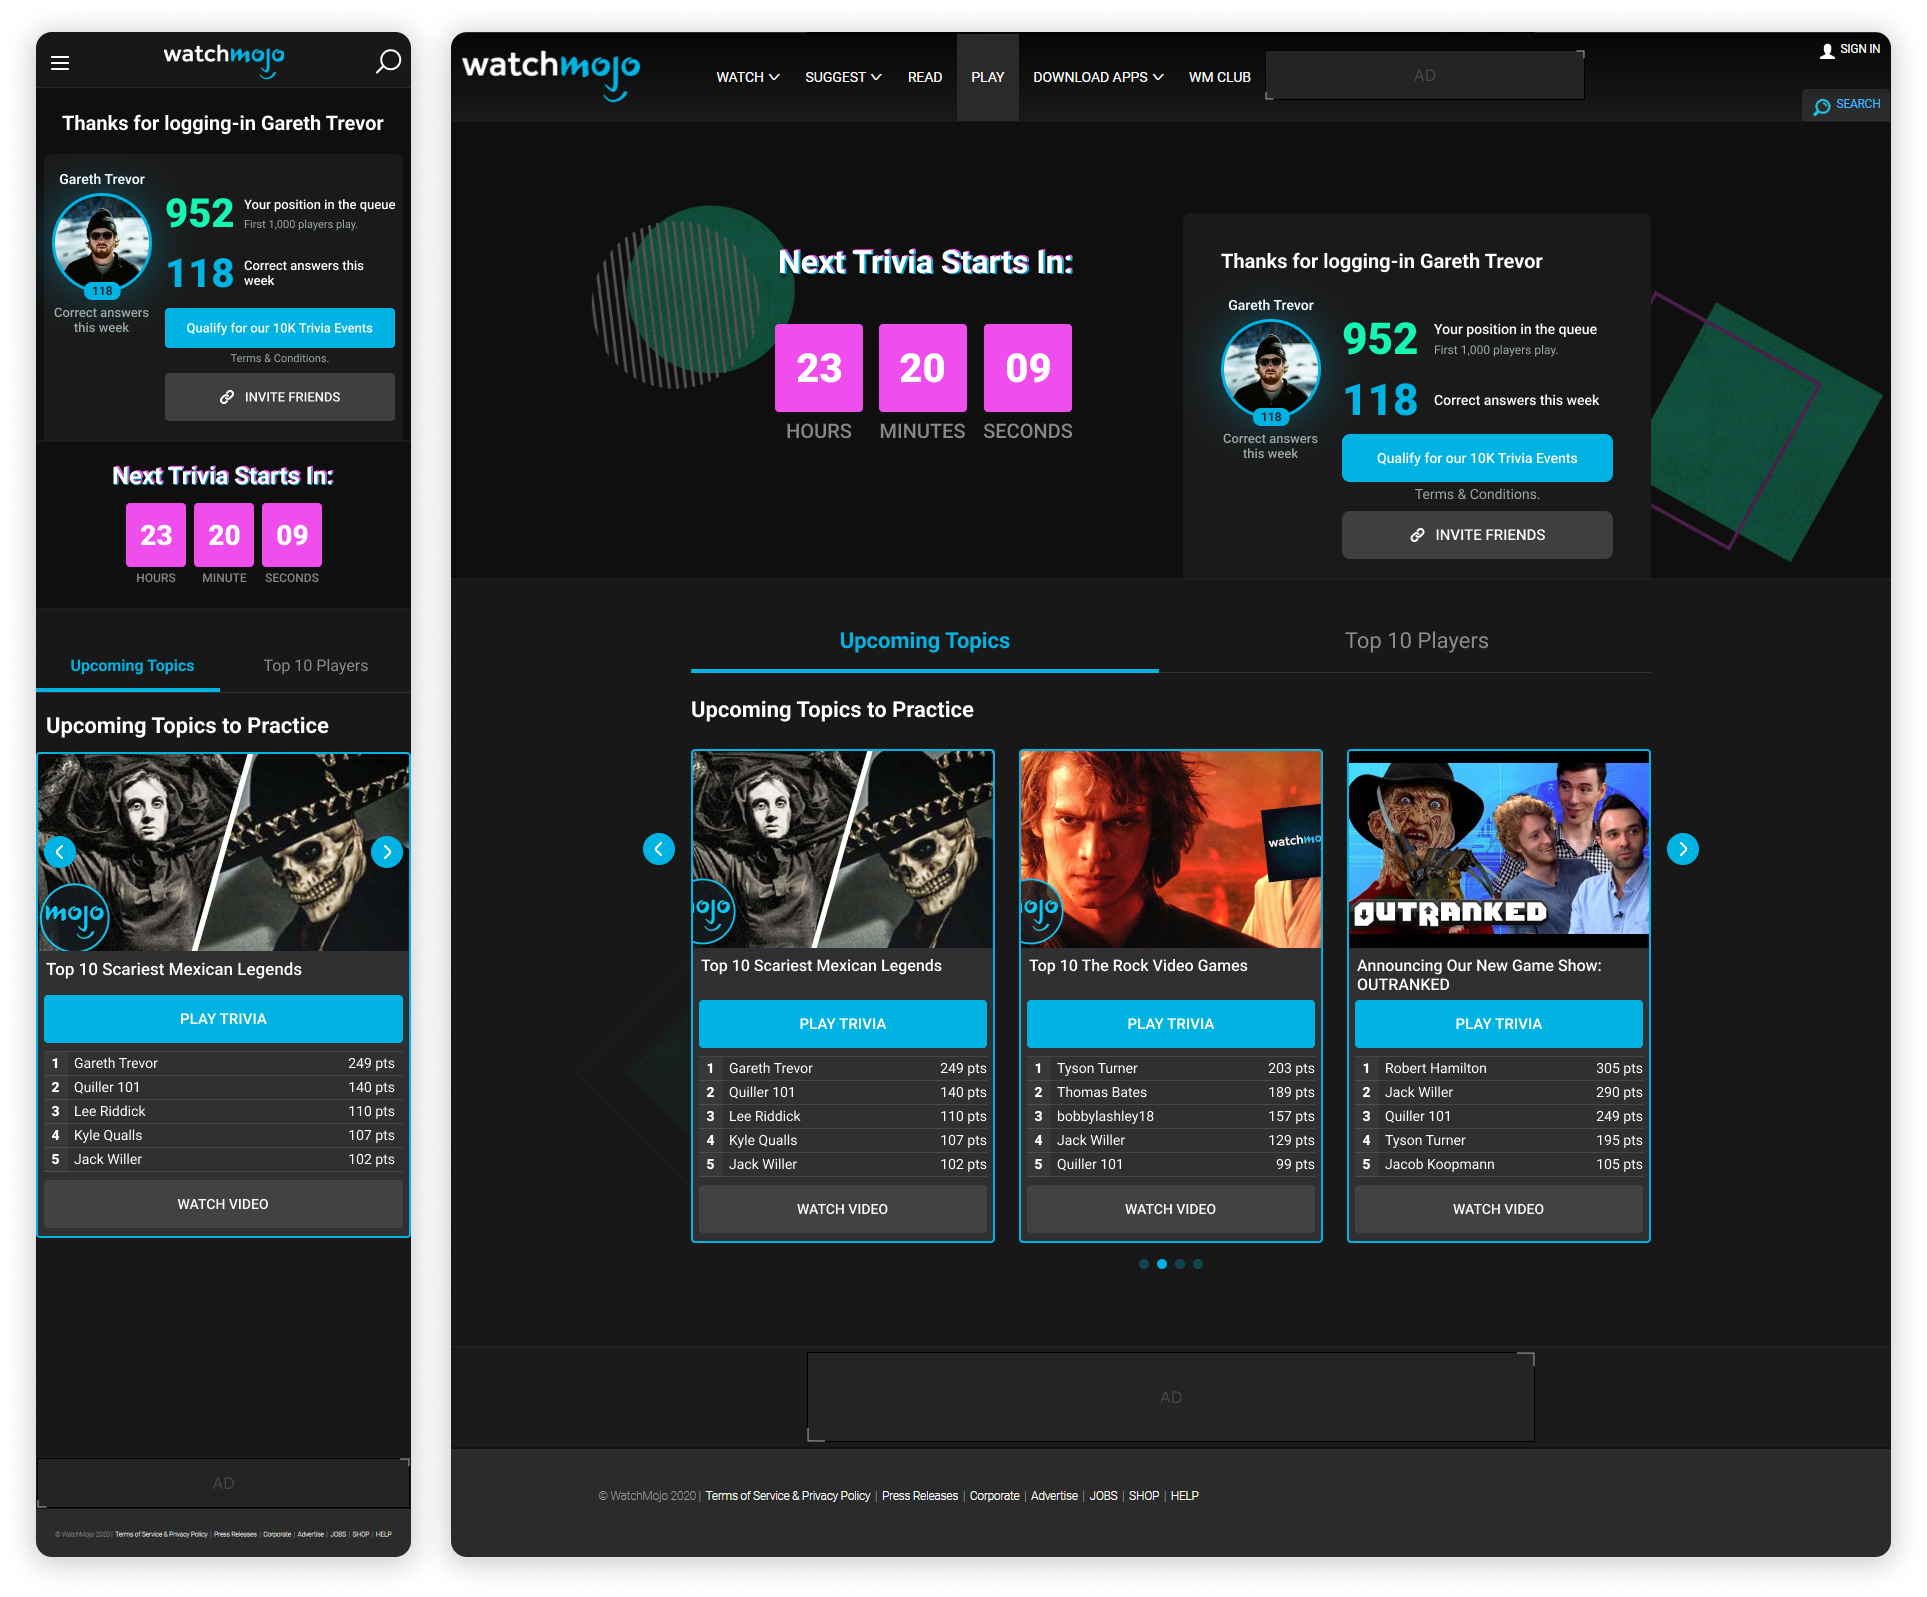Click mobile Qualify for 10K Trivia Events
Image resolution: width=1927 pixels, height=1597 pixels.
(280, 328)
